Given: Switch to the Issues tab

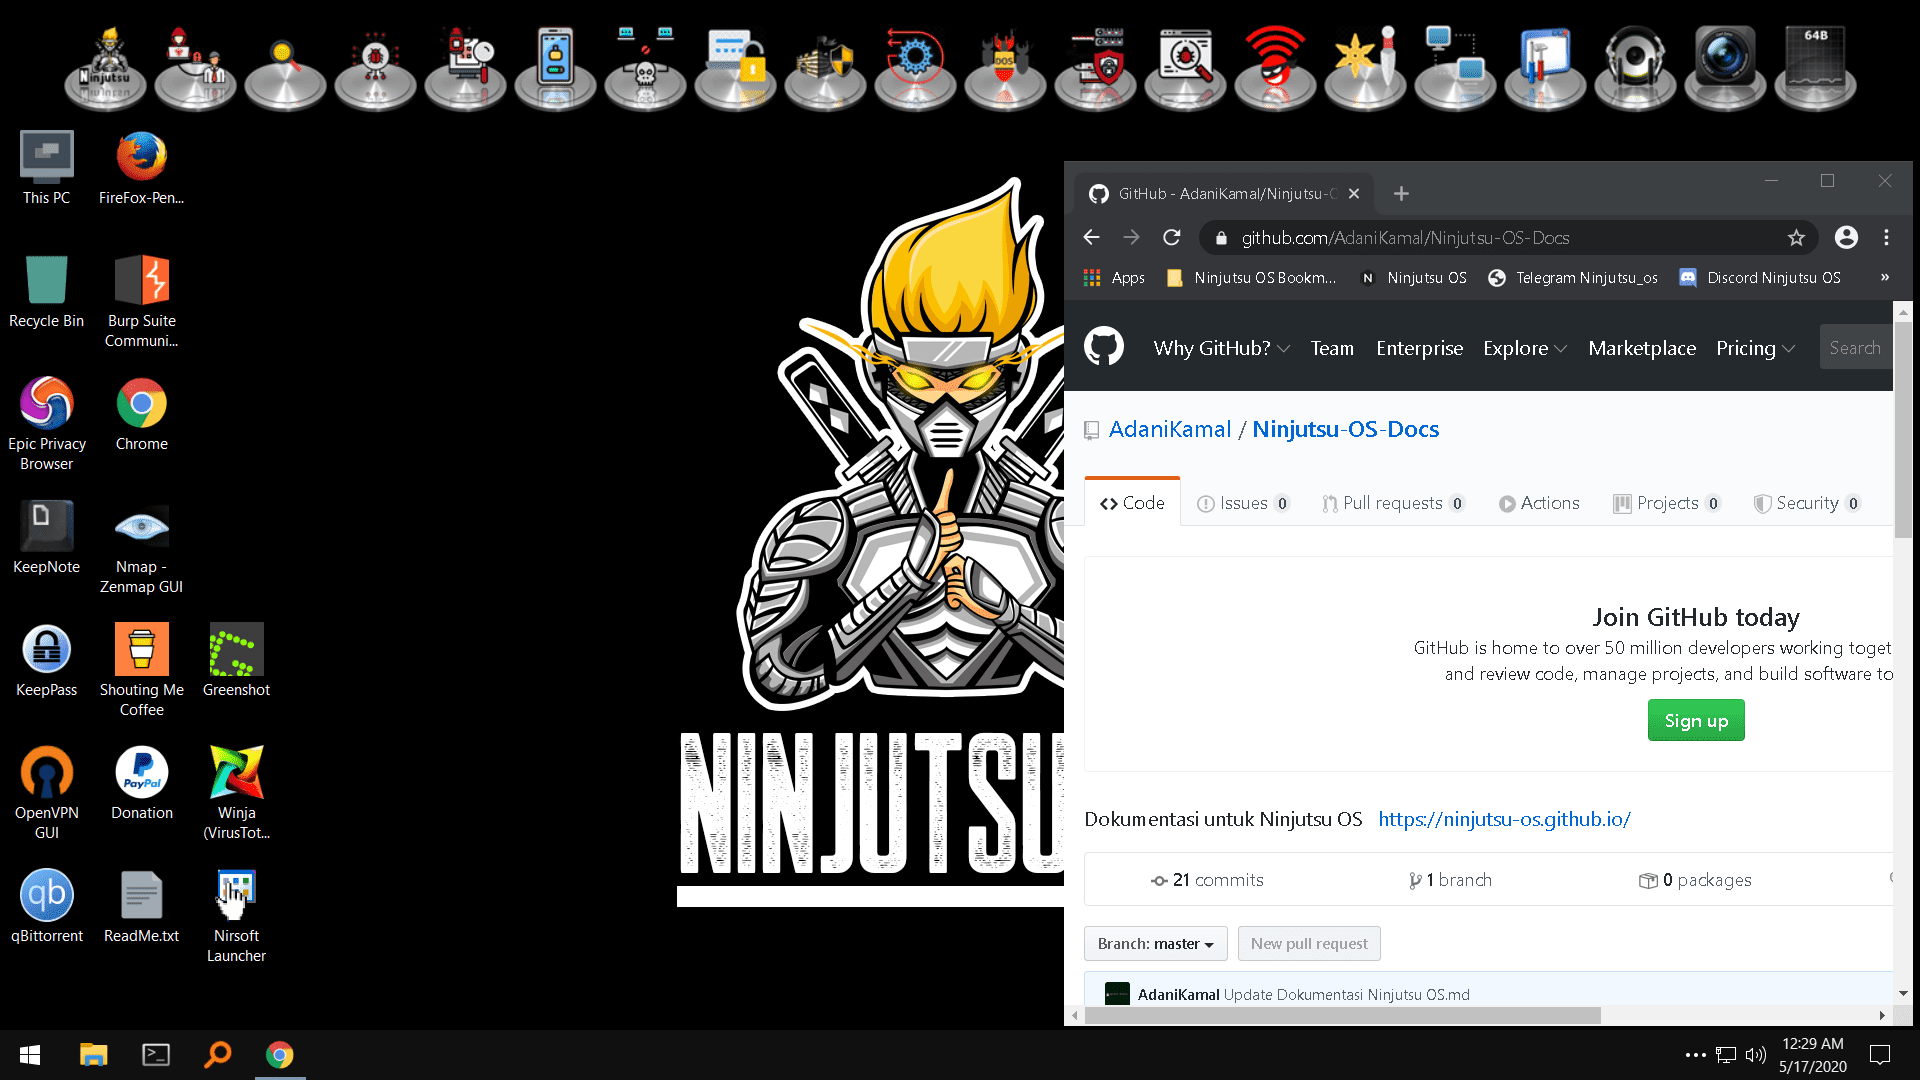Looking at the screenshot, I should pos(1243,503).
